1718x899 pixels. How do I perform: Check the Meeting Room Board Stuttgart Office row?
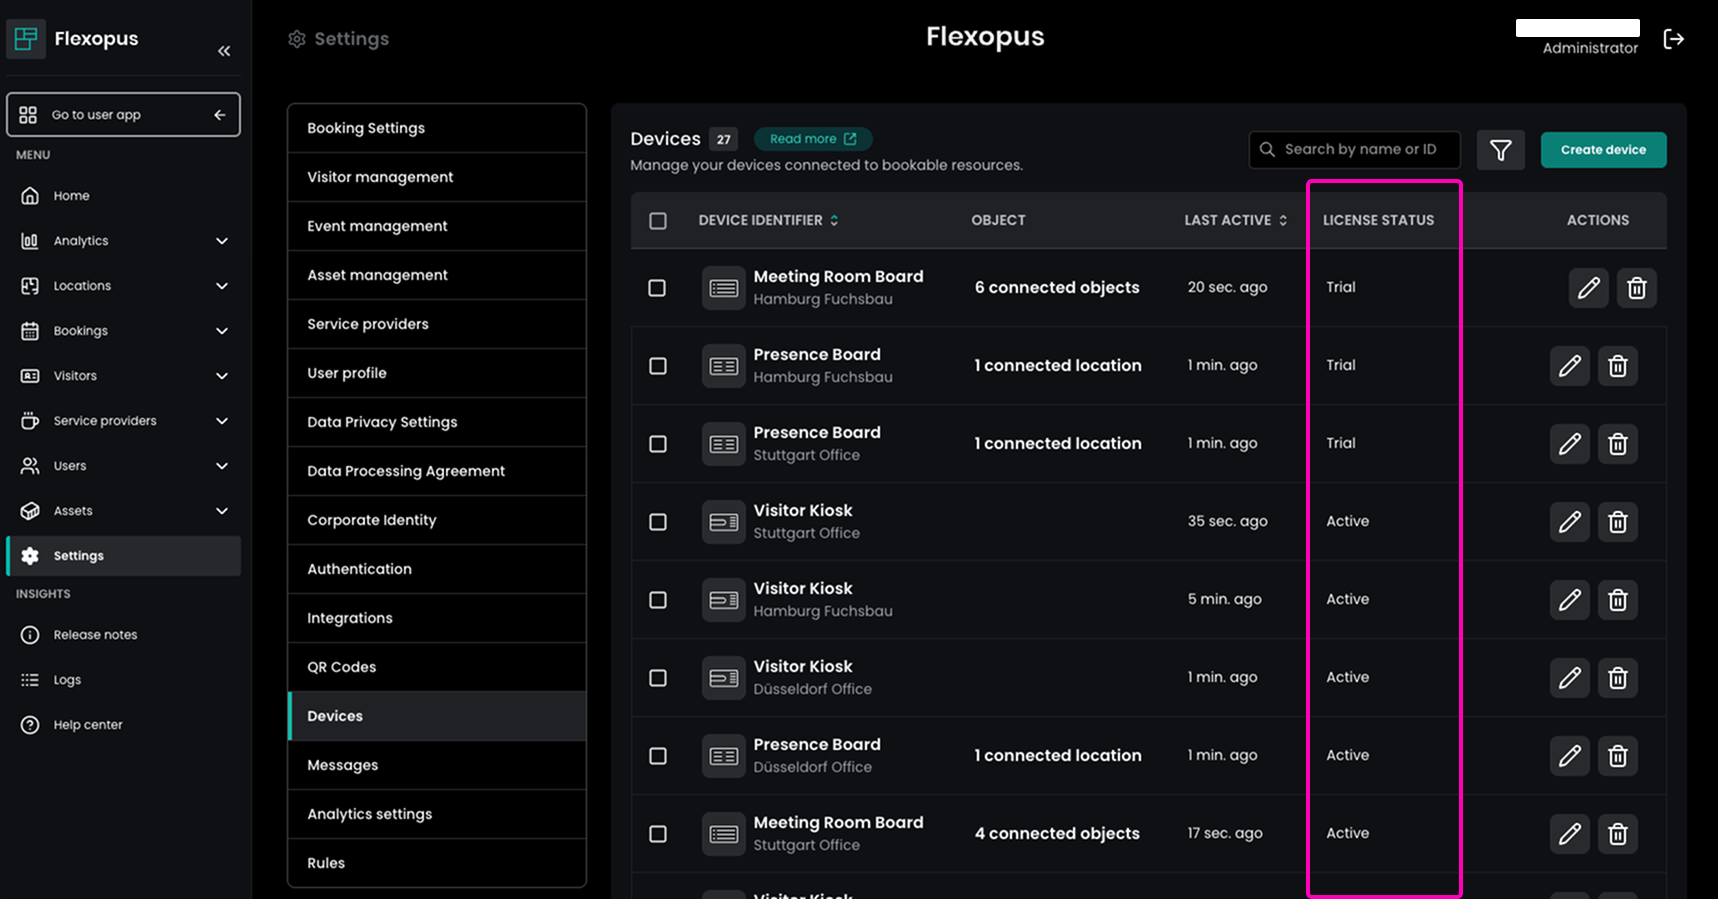click(x=657, y=834)
